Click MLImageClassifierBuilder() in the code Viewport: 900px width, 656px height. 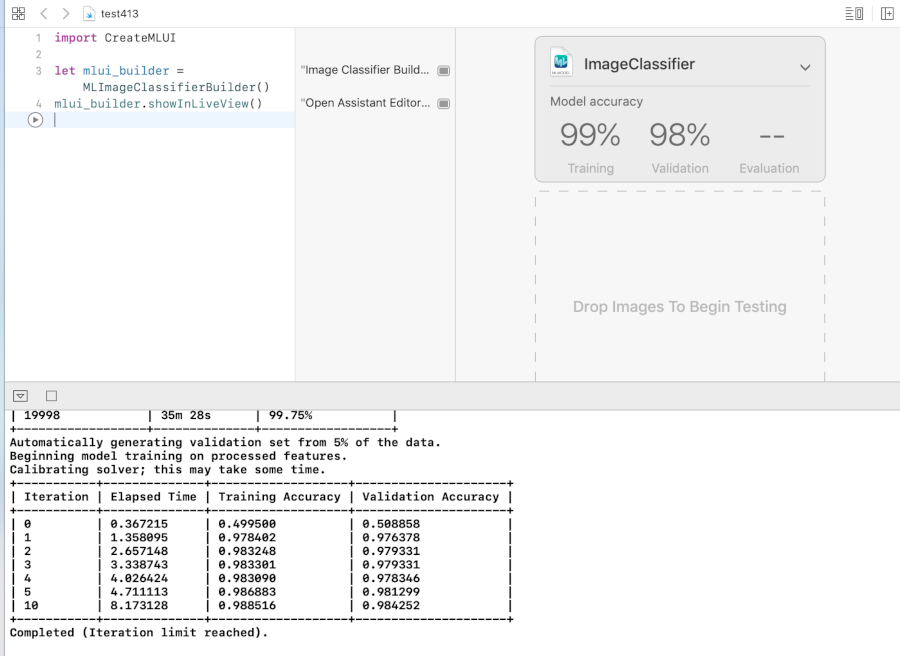pyautogui.click(x=176, y=87)
